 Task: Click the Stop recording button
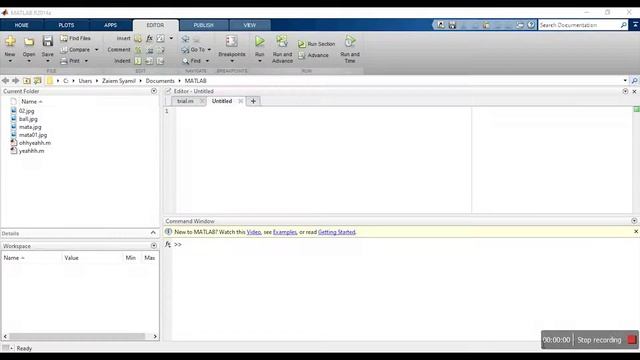(x=606, y=340)
